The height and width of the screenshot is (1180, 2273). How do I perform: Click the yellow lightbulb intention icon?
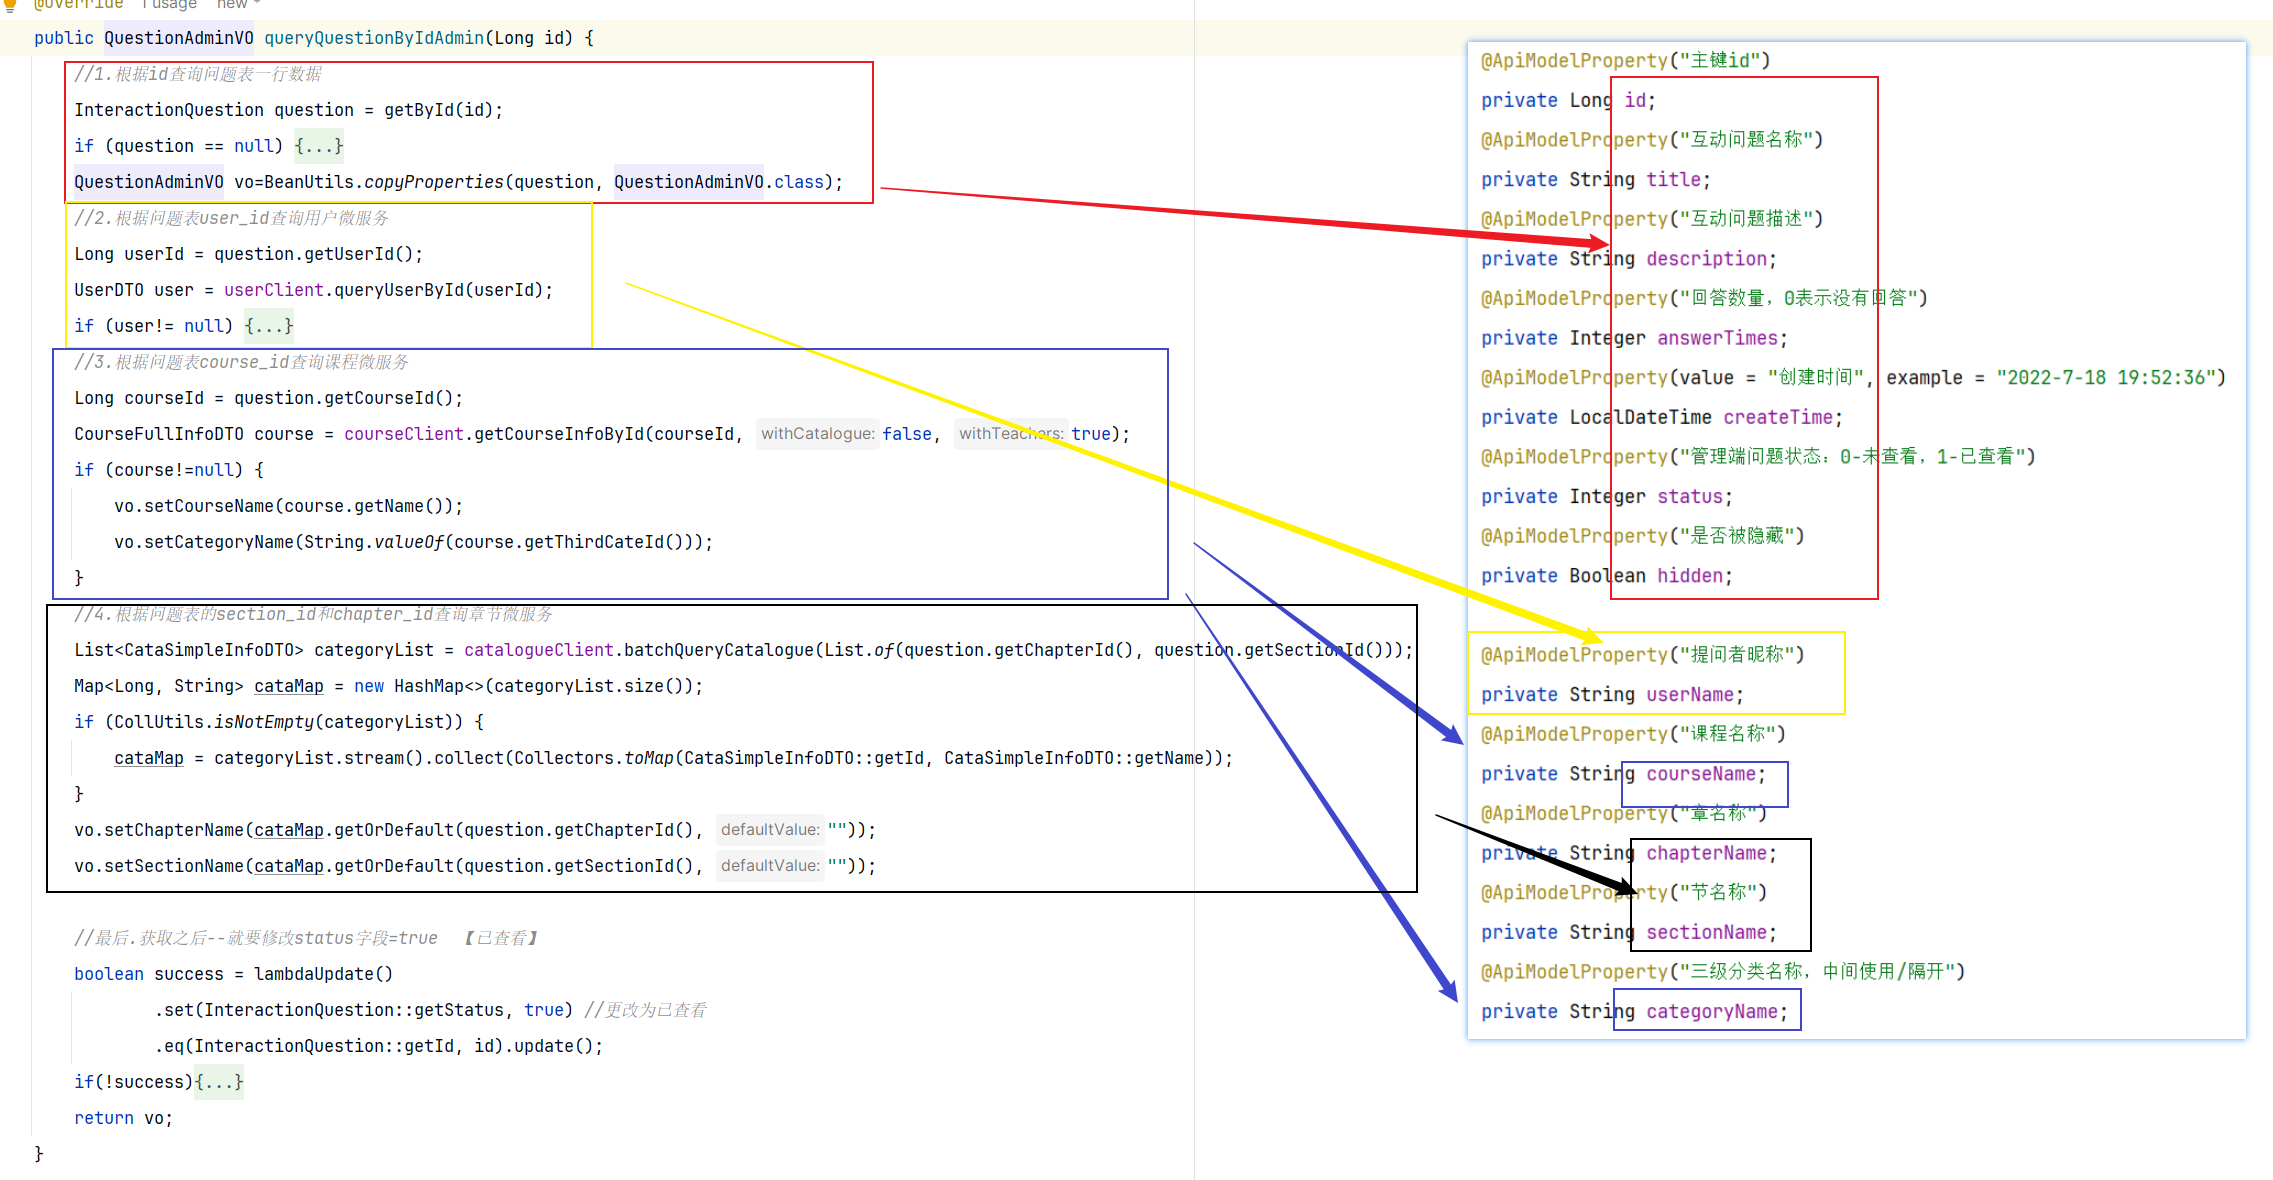point(10,5)
